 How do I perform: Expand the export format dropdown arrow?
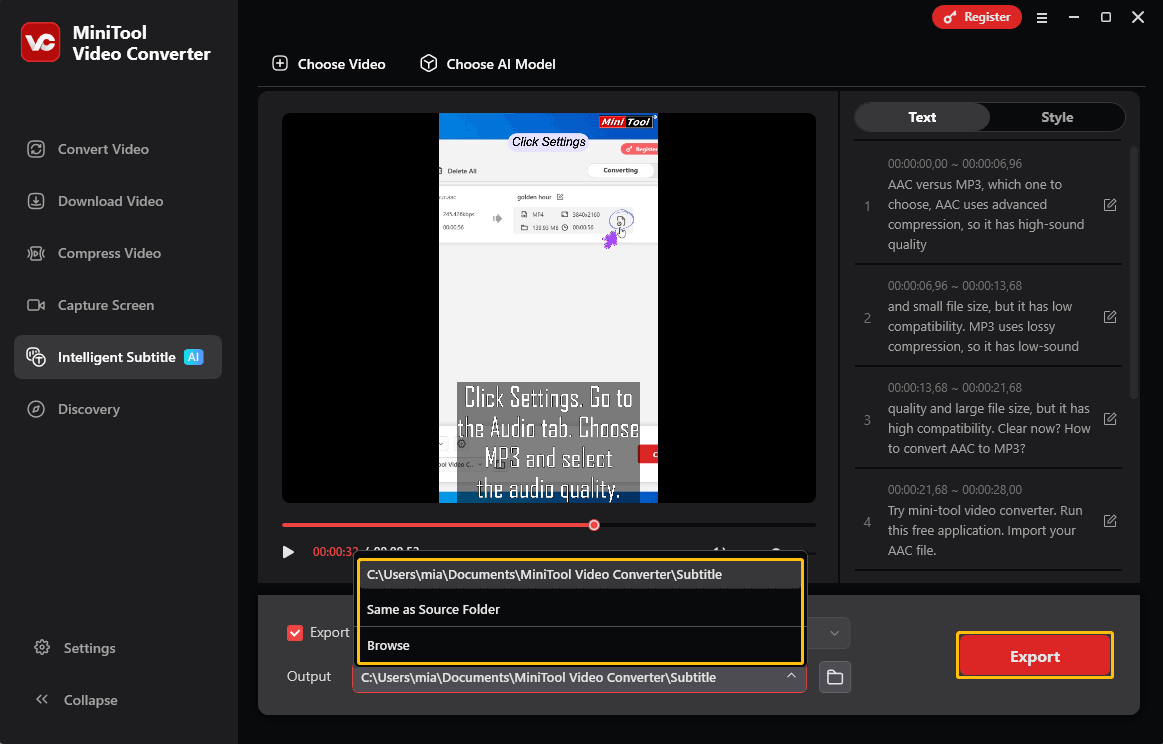[x=834, y=633]
